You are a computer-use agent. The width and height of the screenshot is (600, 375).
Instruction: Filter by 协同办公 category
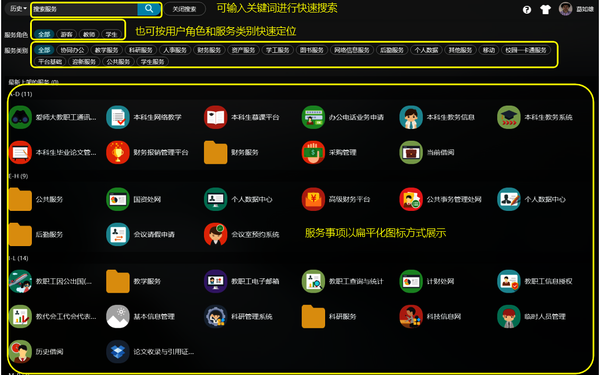point(72,50)
